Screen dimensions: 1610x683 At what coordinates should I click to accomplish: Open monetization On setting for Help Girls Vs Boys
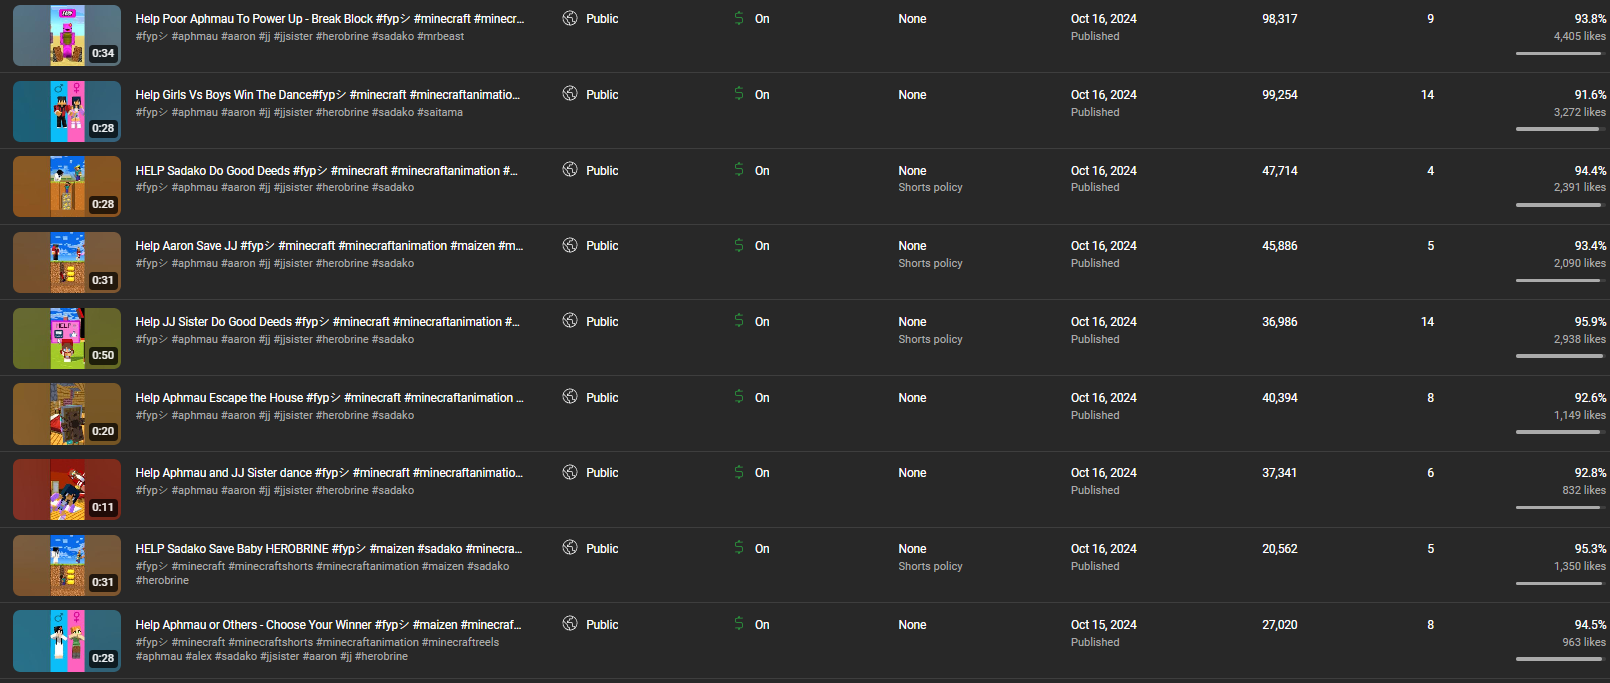click(x=762, y=95)
